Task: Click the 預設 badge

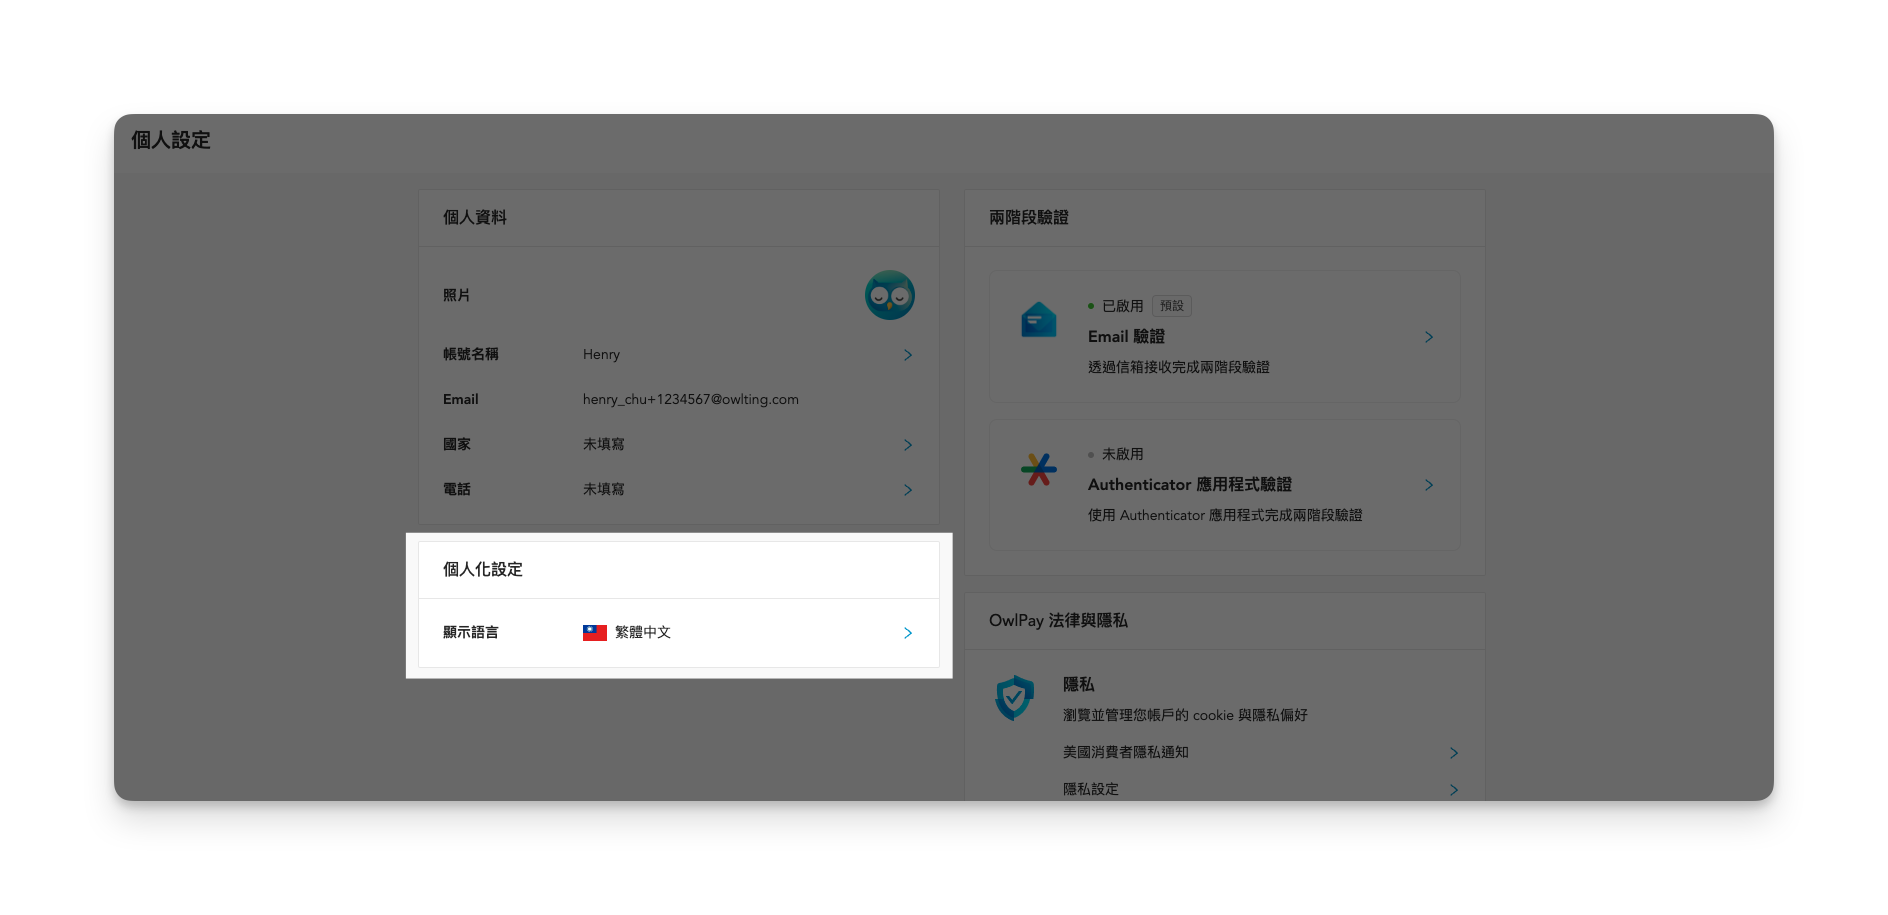Action: (1172, 306)
